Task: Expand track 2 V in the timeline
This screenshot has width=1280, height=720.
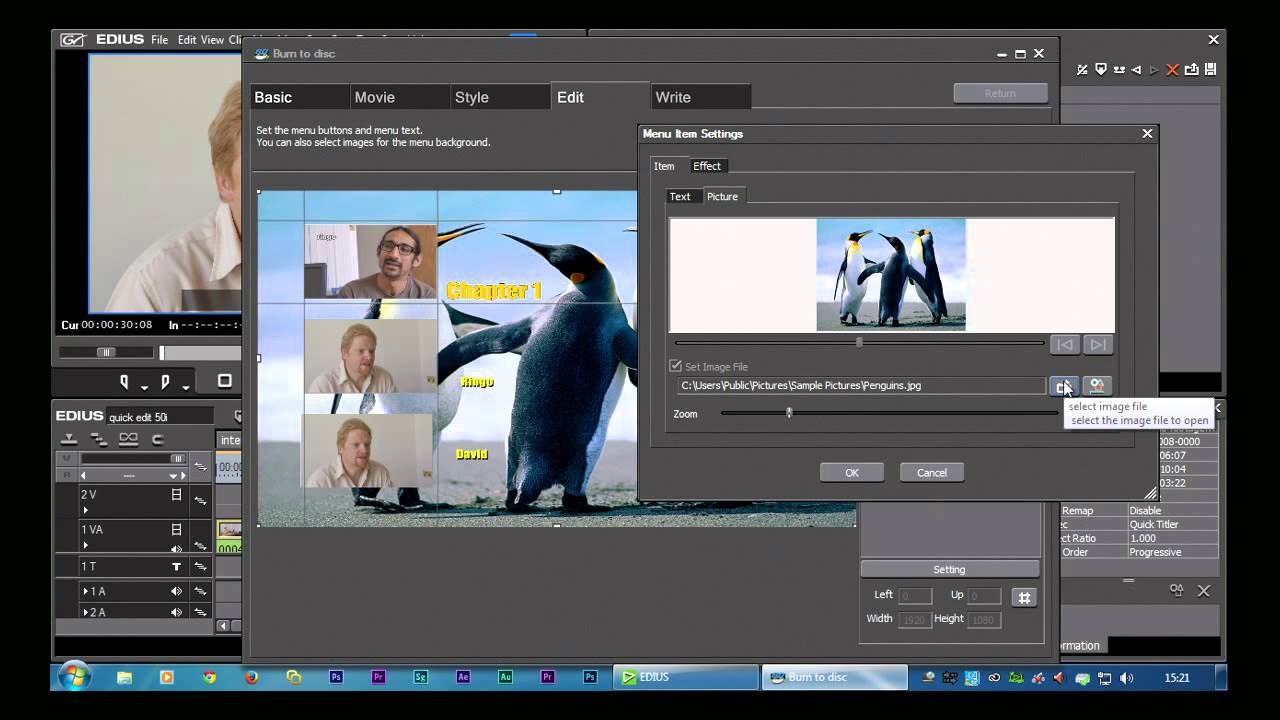Action: pyautogui.click(x=86, y=510)
